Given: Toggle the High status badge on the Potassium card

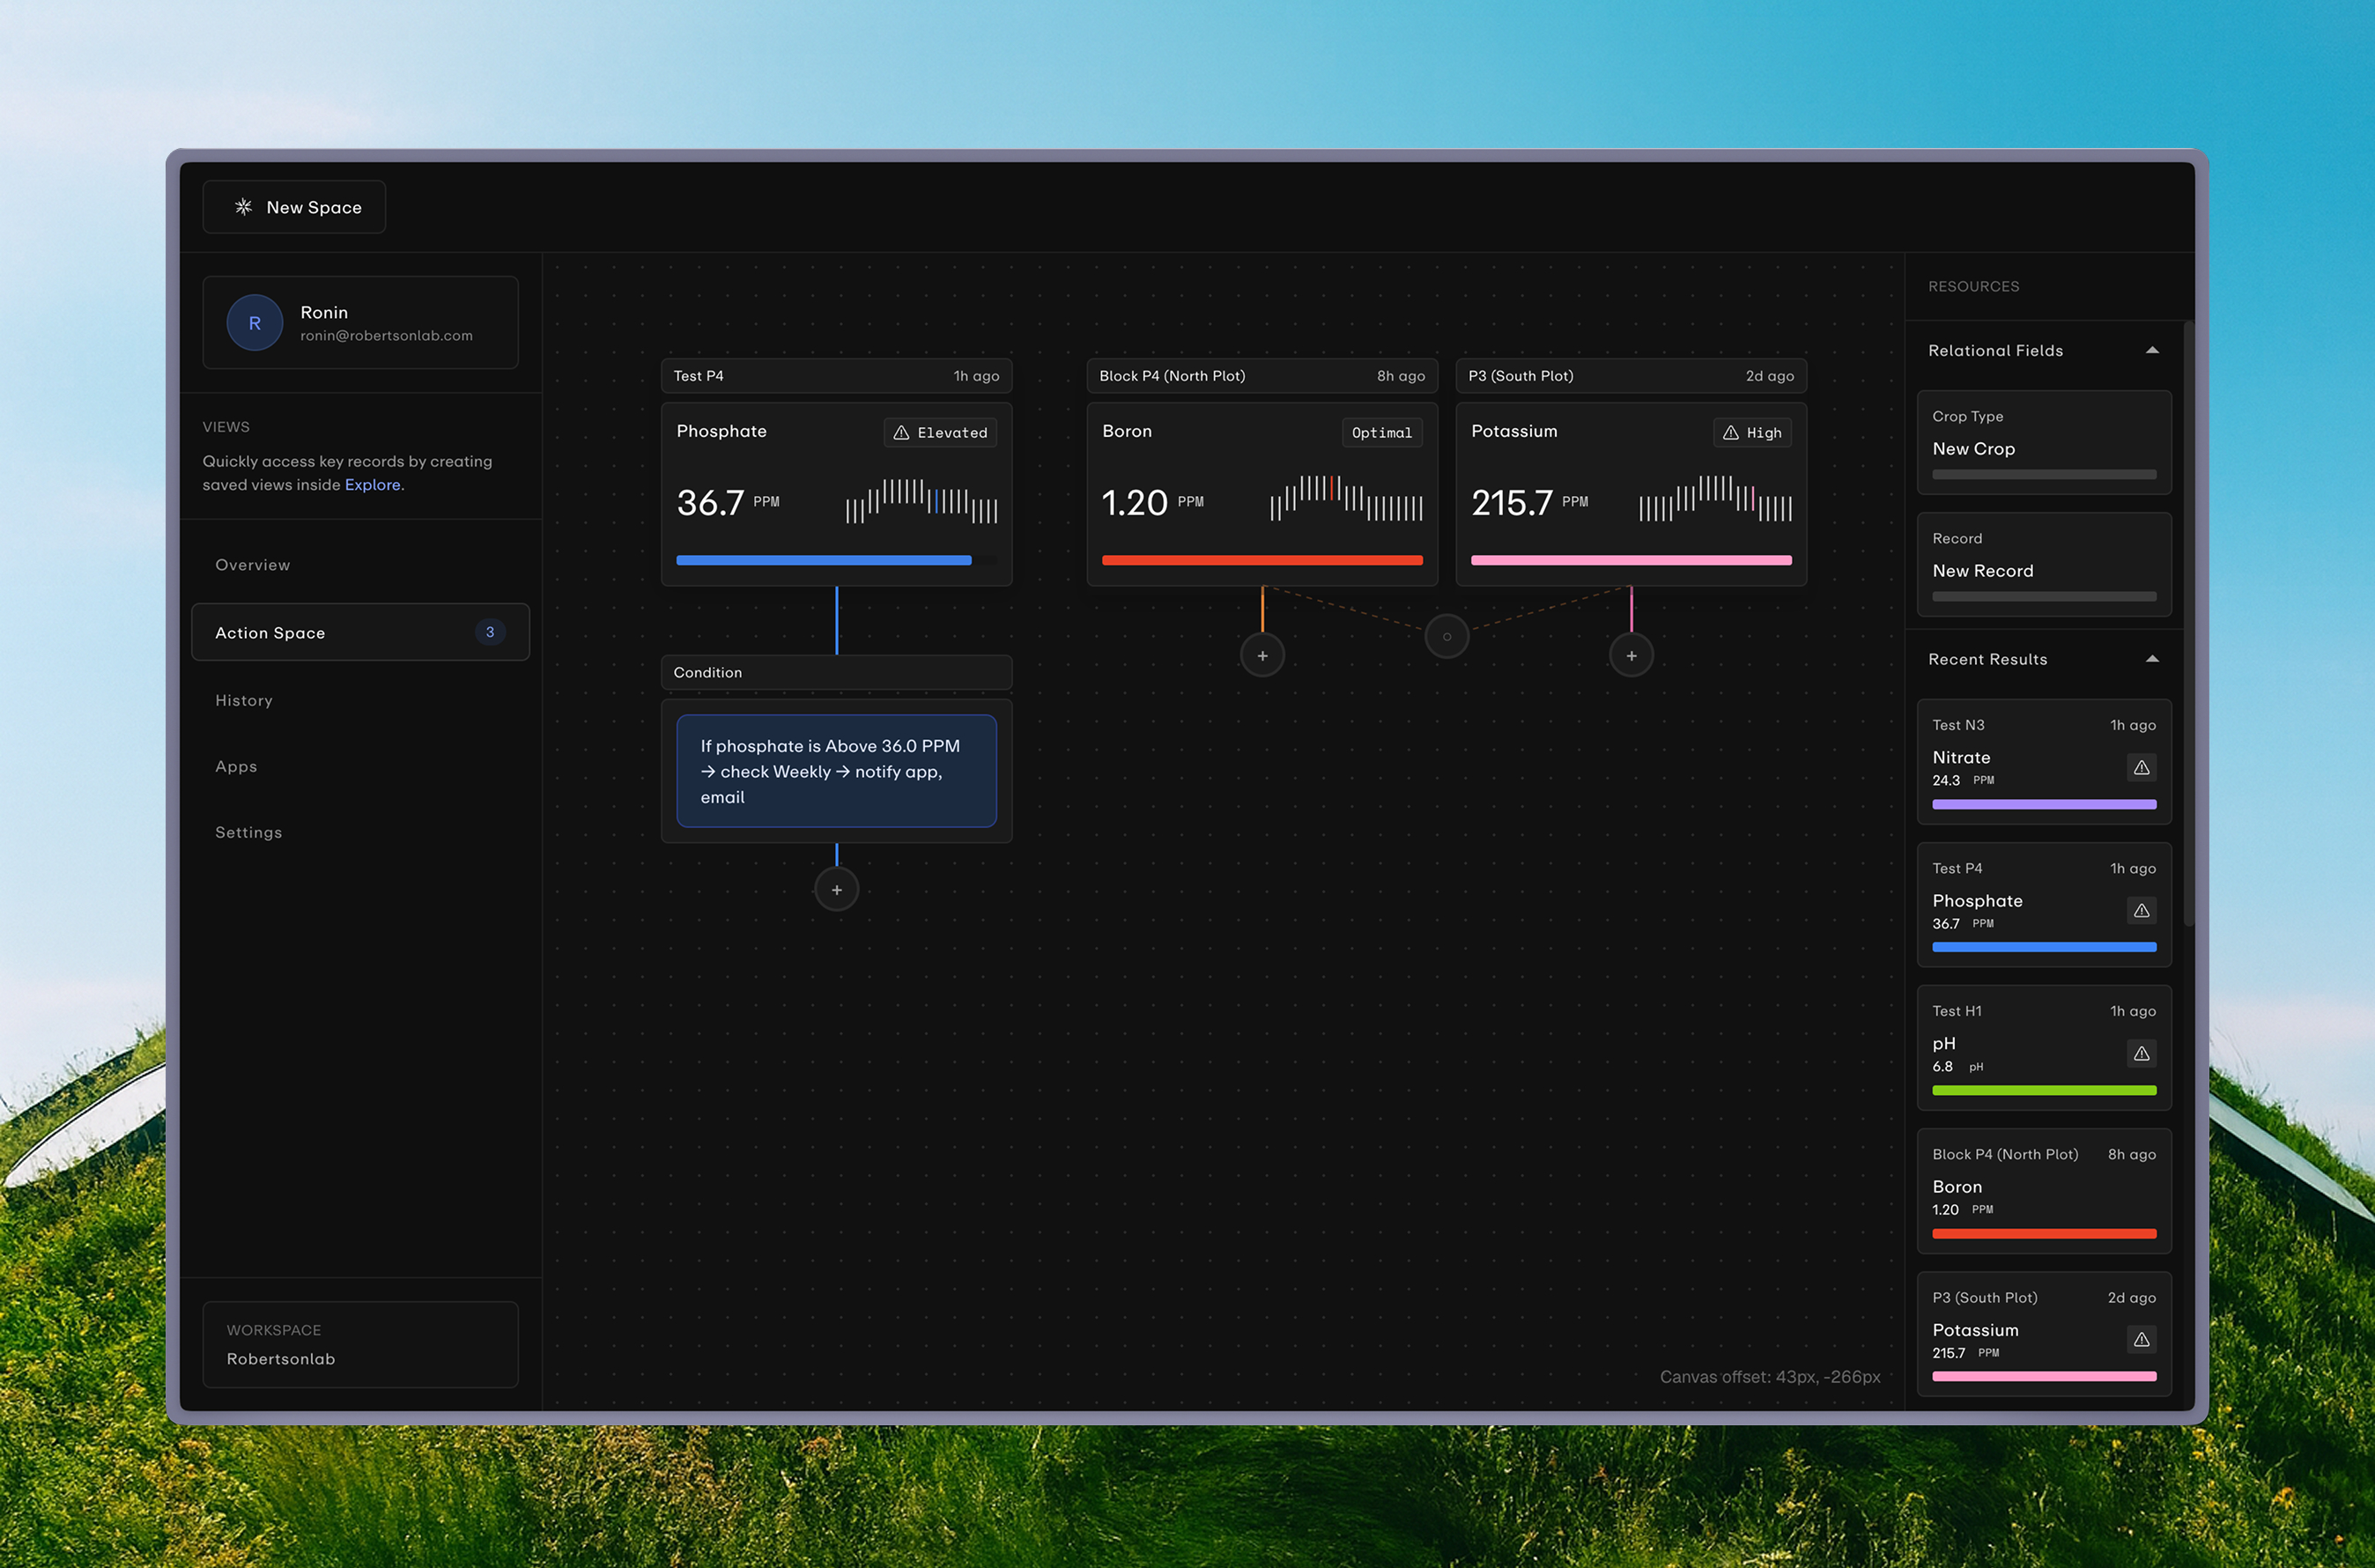Looking at the screenshot, I should point(1752,432).
